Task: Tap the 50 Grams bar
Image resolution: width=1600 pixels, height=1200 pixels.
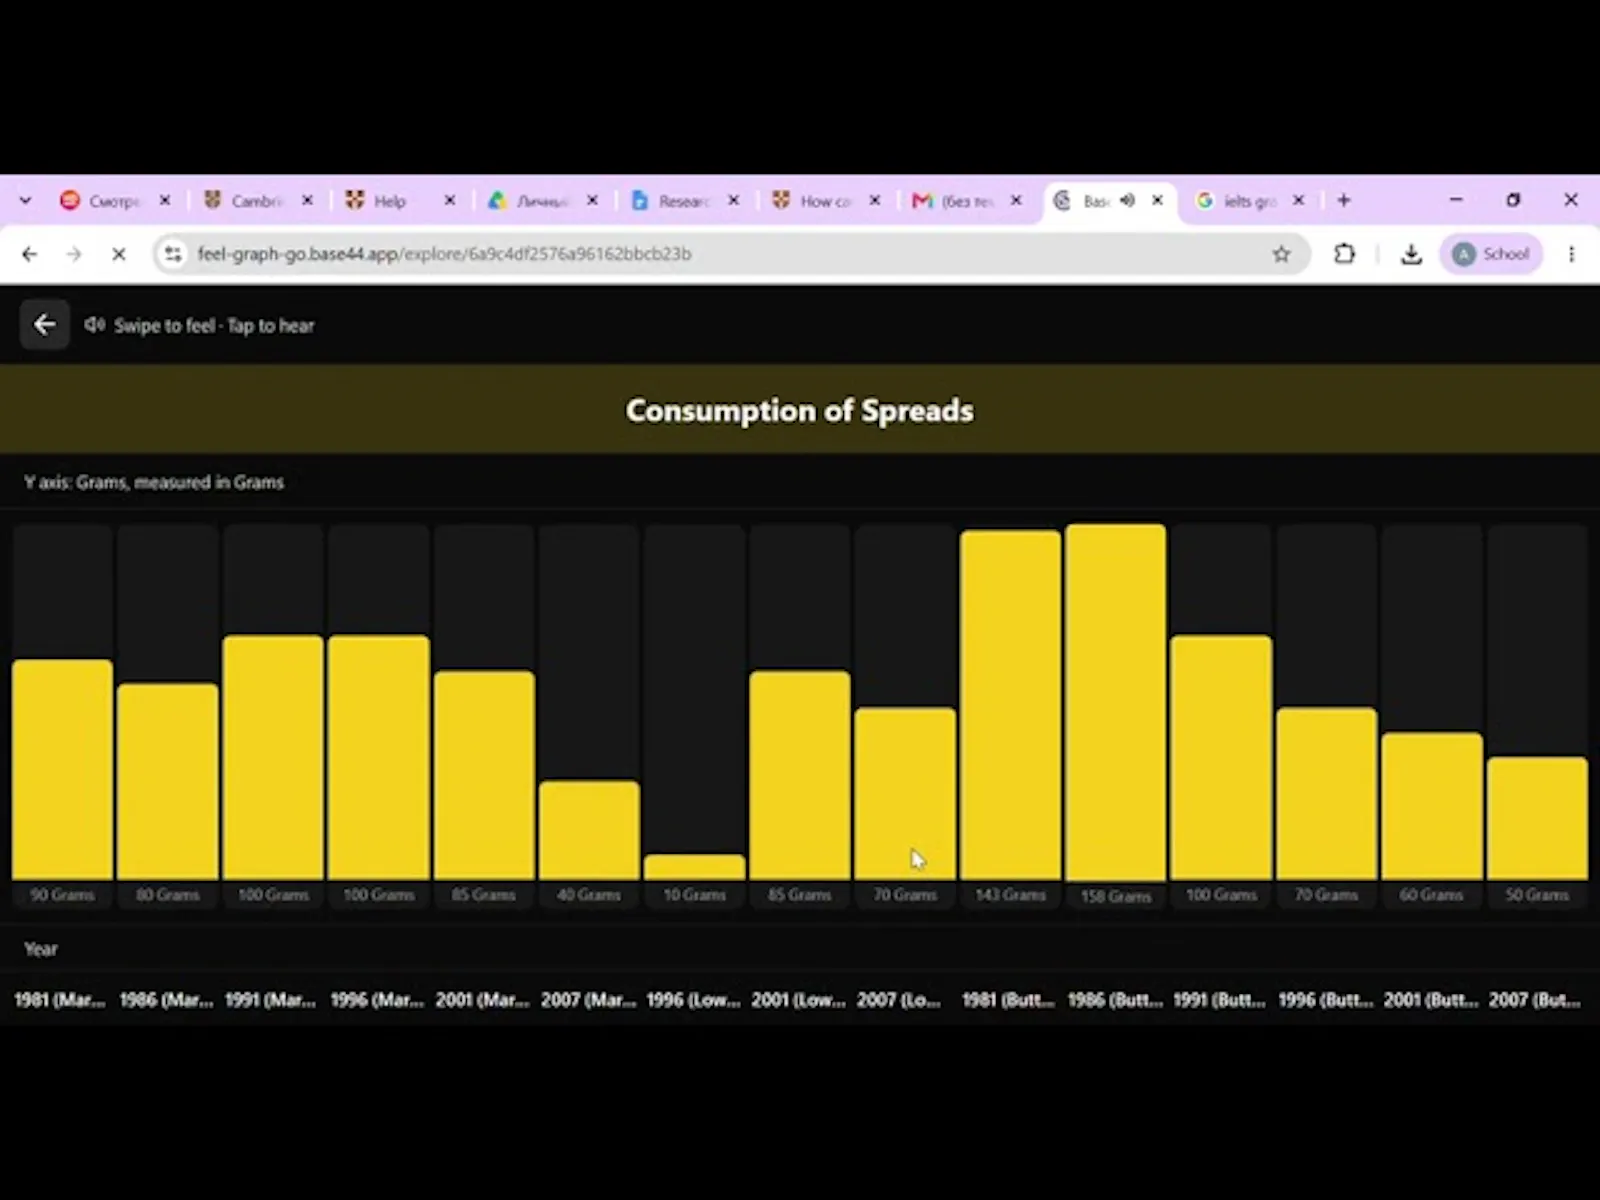Action: [1538, 818]
